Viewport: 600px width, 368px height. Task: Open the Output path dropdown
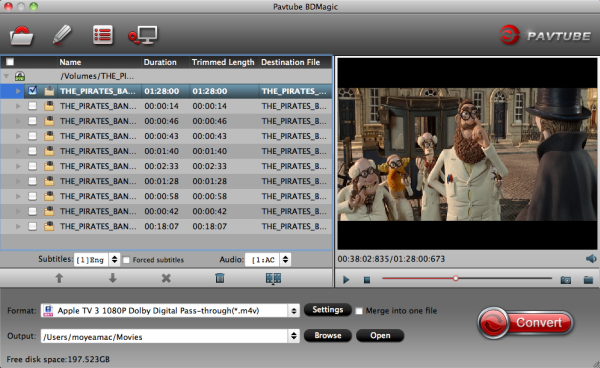coord(170,336)
